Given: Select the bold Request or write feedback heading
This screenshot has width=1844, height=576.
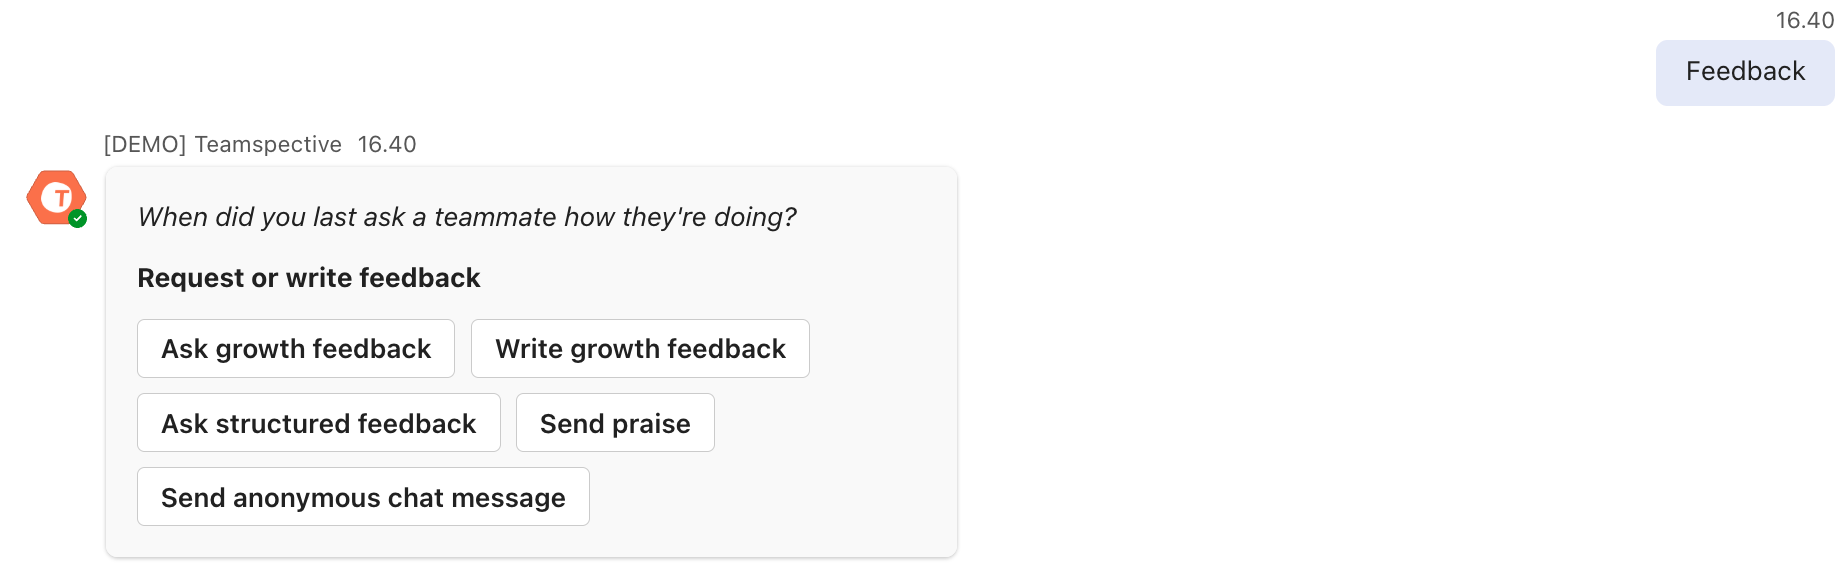Looking at the screenshot, I should pos(308,277).
